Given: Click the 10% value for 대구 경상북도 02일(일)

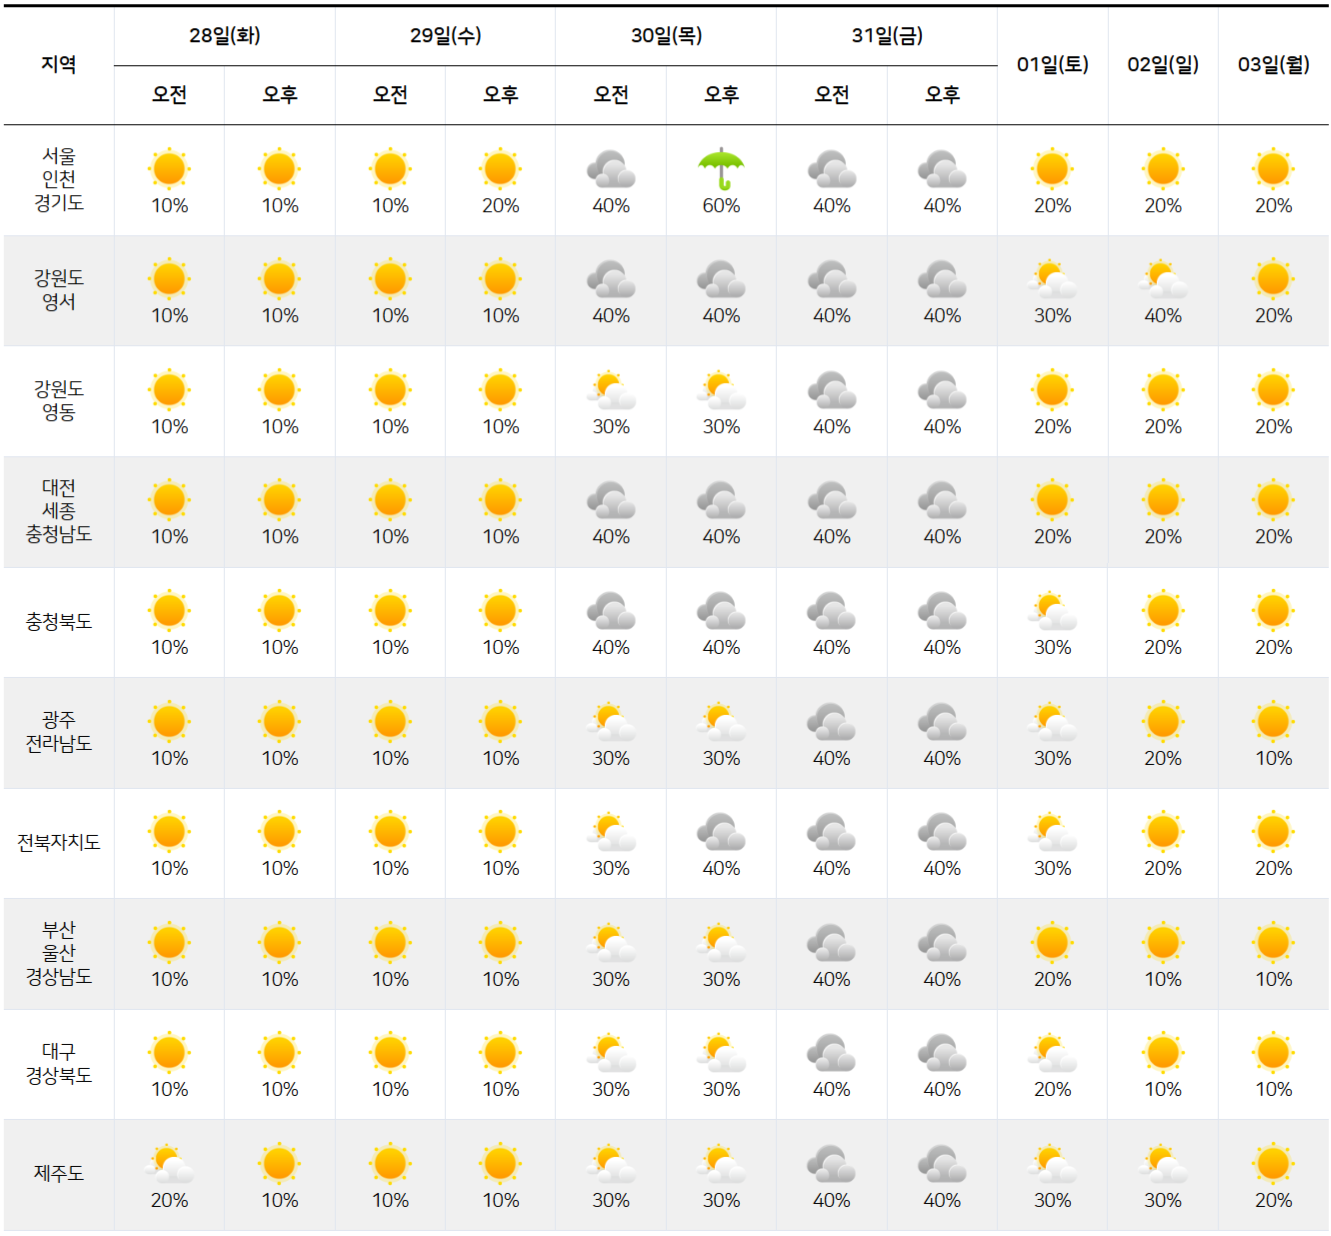Looking at the screenshot, I should pos(1163,1090).
